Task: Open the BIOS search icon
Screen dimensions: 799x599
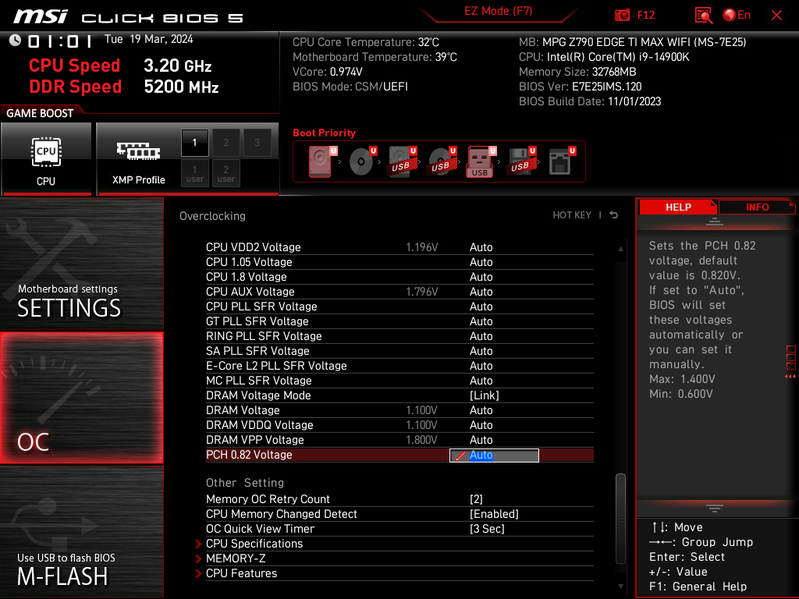Action: [x=703, y=15]
